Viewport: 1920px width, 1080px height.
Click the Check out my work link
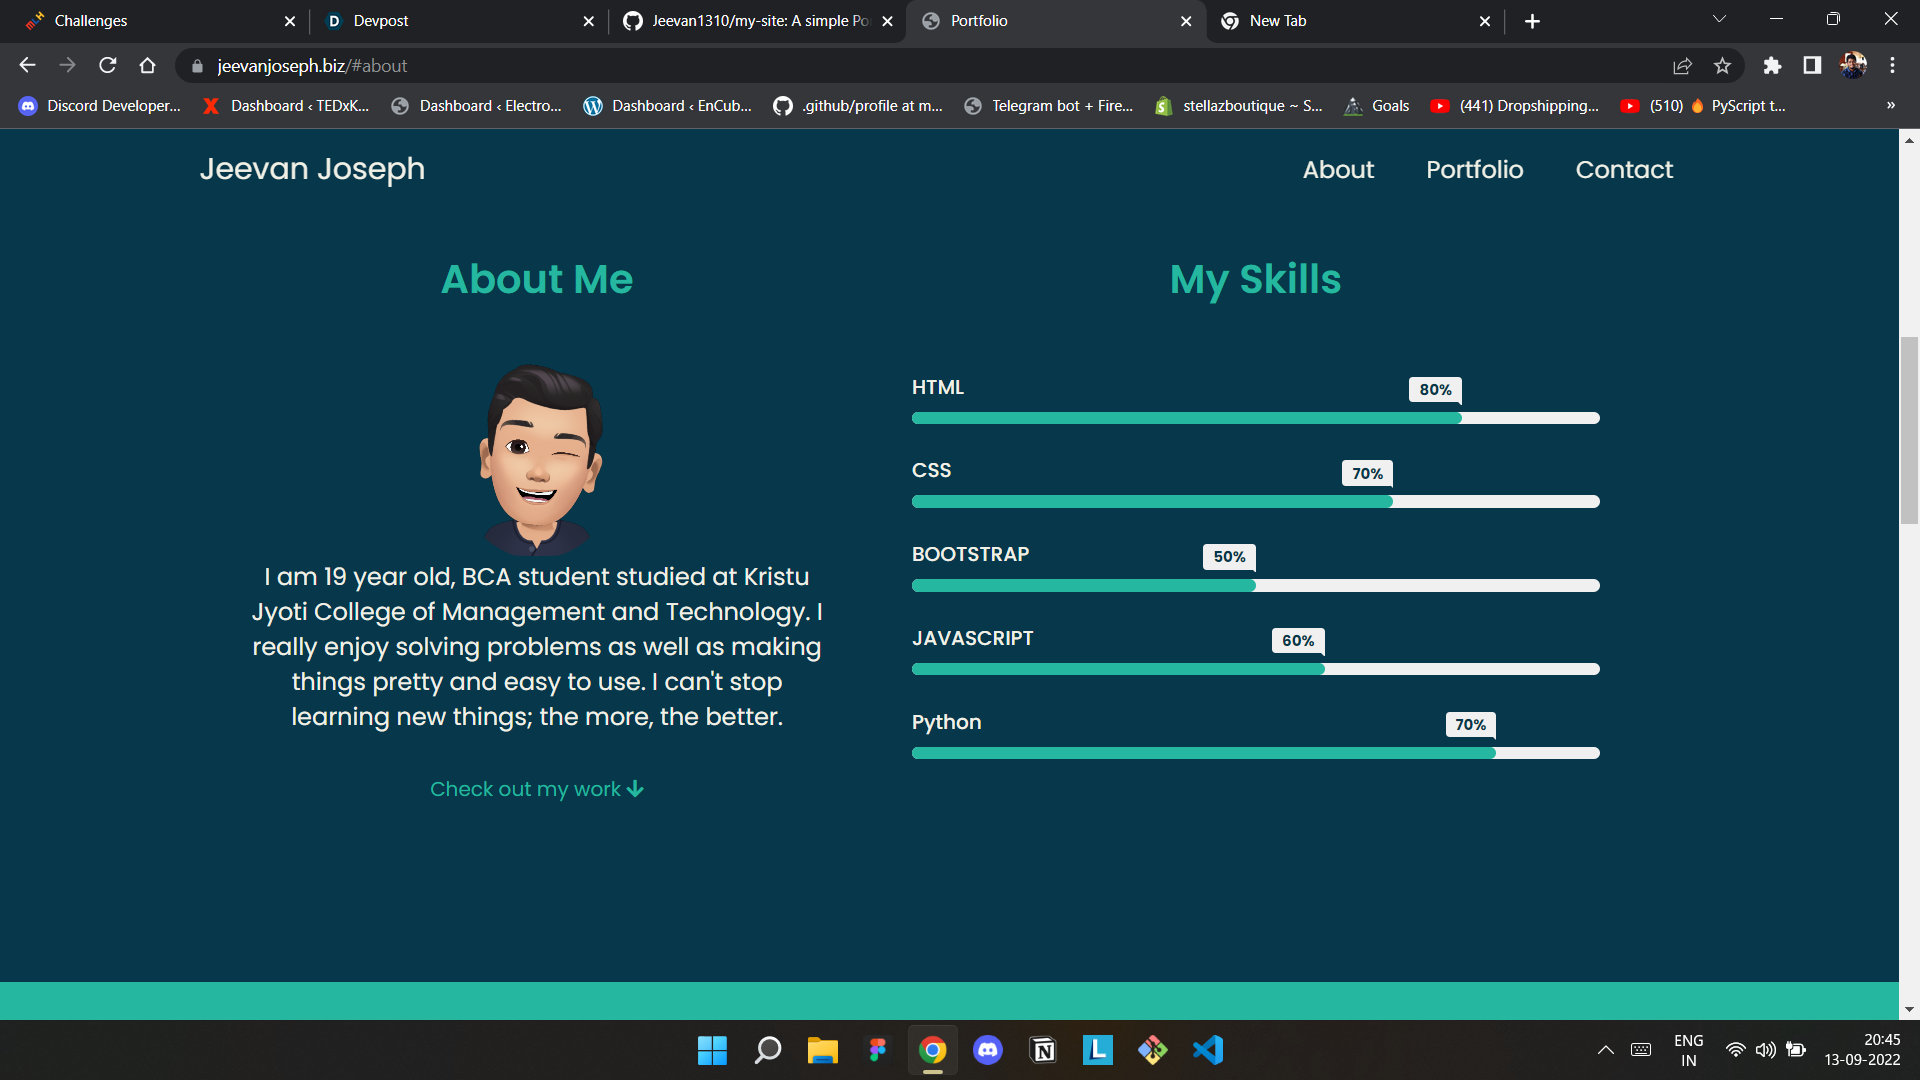coord(536,789)
